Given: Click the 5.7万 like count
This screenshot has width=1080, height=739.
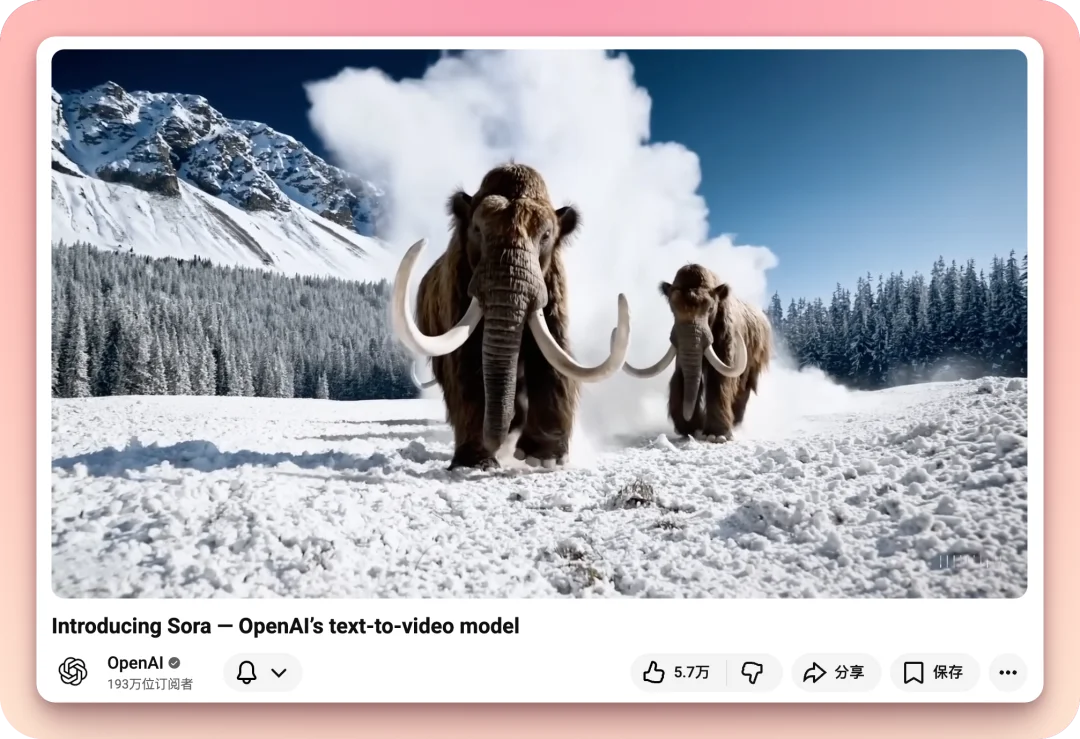Looking at the screenshot, I should (691, 673).
